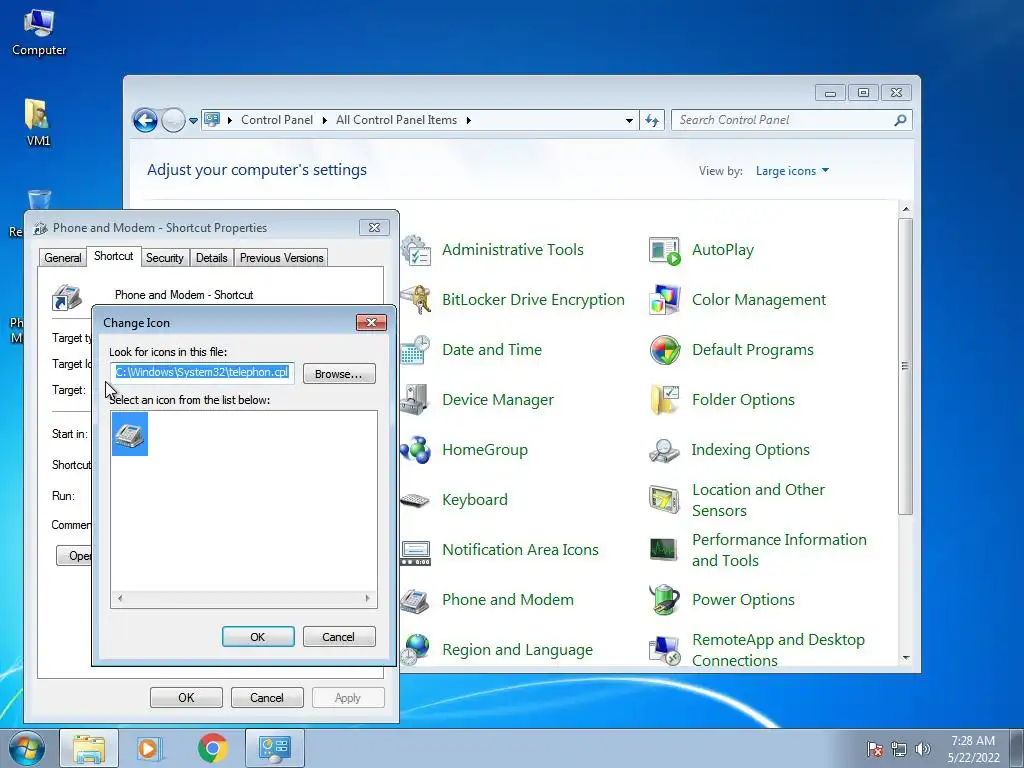Click Cancel in Shortcut Properties dialog
Screen dimensions: 1024x768
coord(267,697)
